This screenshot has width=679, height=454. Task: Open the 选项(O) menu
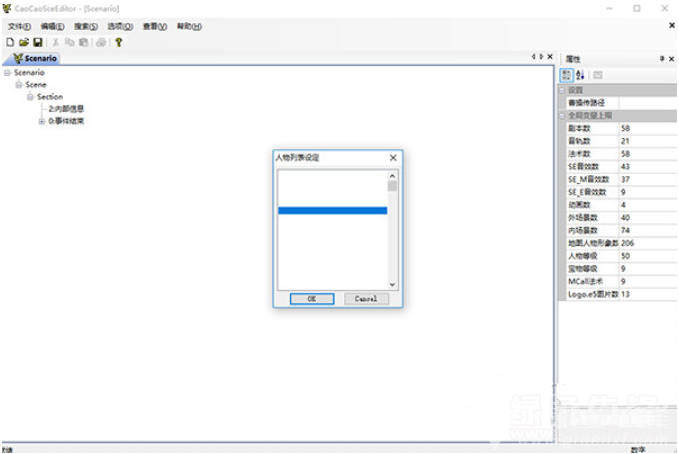pyautogui.click(x=120, y=26)
